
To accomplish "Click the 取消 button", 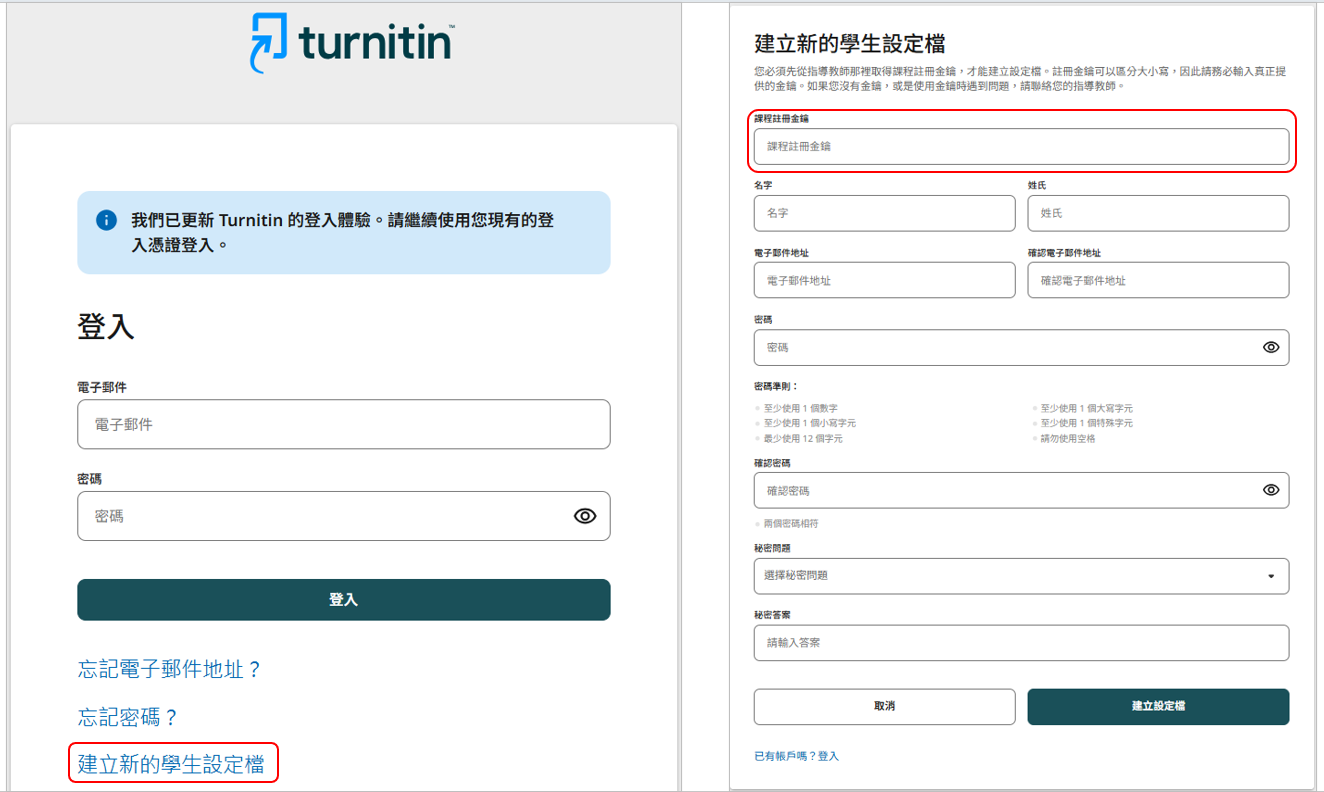I will click(884, 706).
